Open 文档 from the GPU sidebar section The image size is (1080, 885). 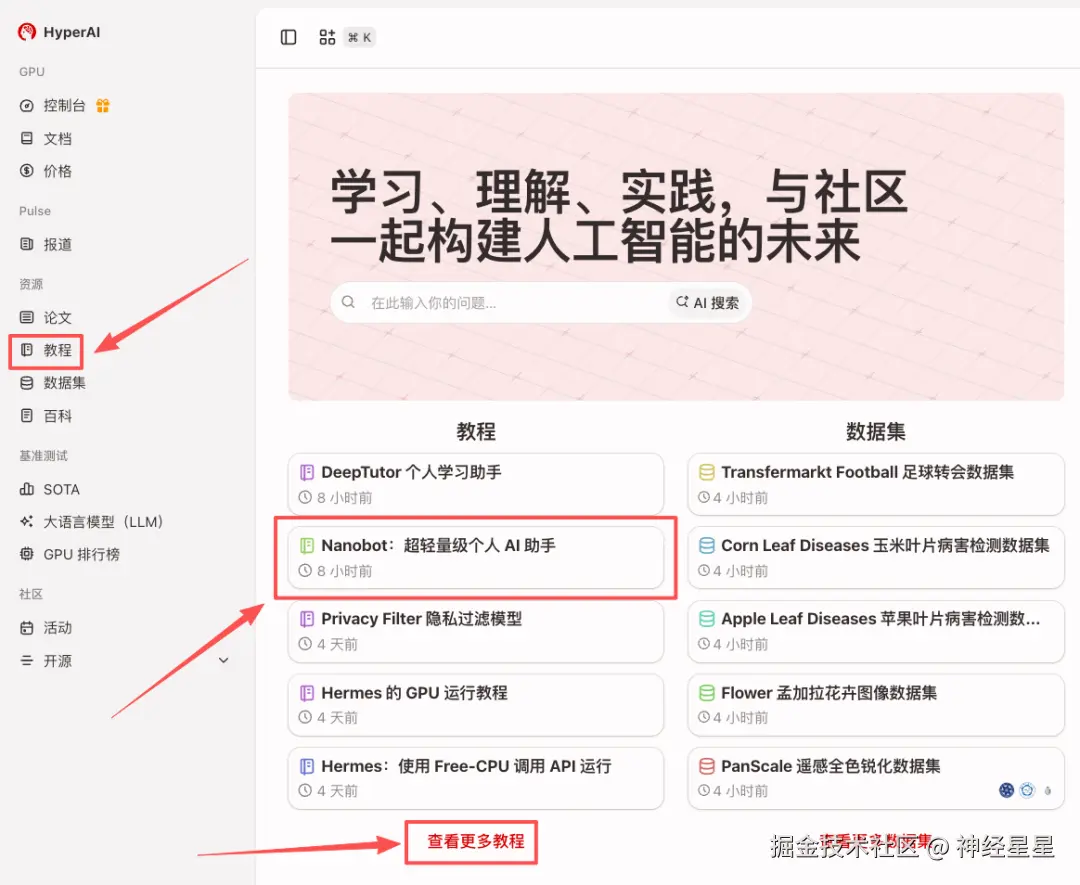(x=57, y=138)
